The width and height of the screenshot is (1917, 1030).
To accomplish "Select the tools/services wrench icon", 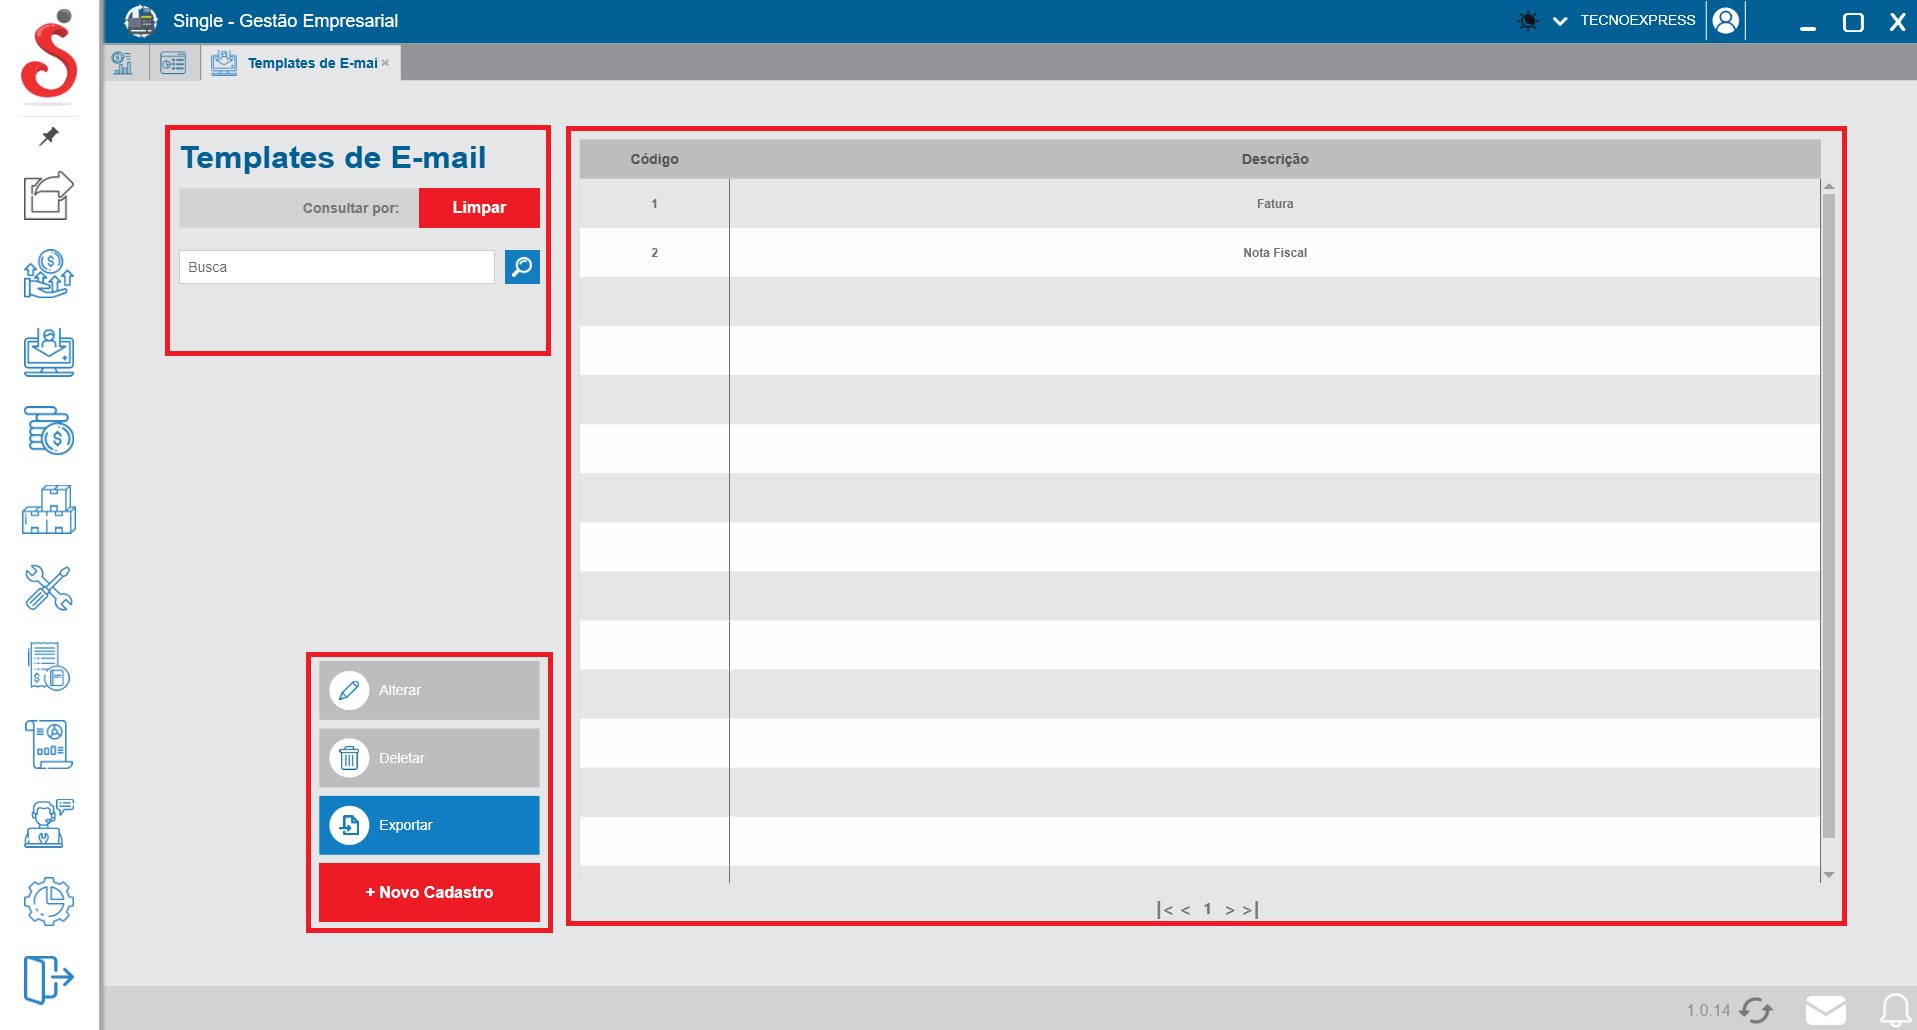I will tap(47, 589).
